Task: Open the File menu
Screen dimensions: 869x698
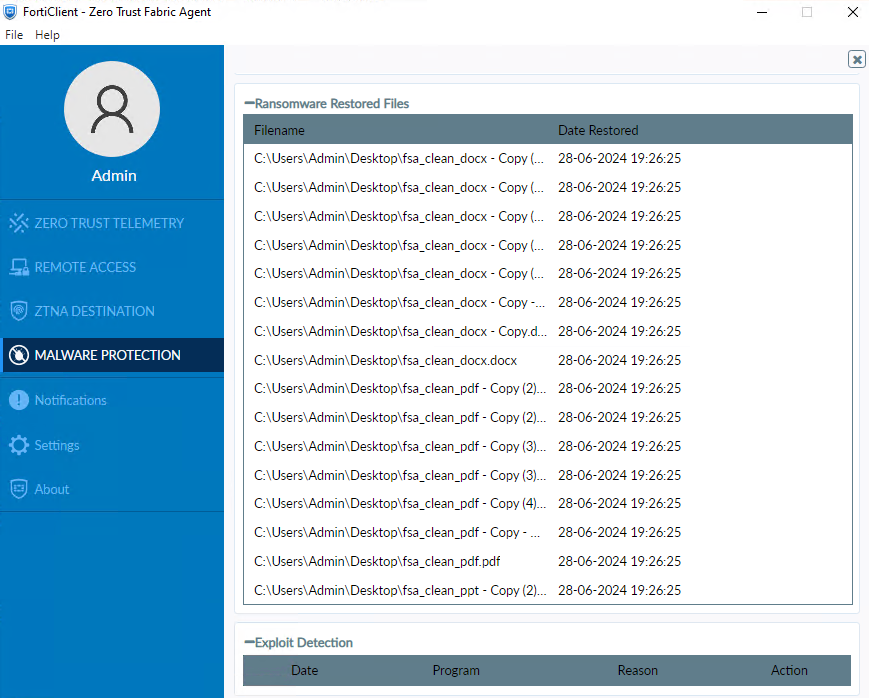Action: coord(14,35)
